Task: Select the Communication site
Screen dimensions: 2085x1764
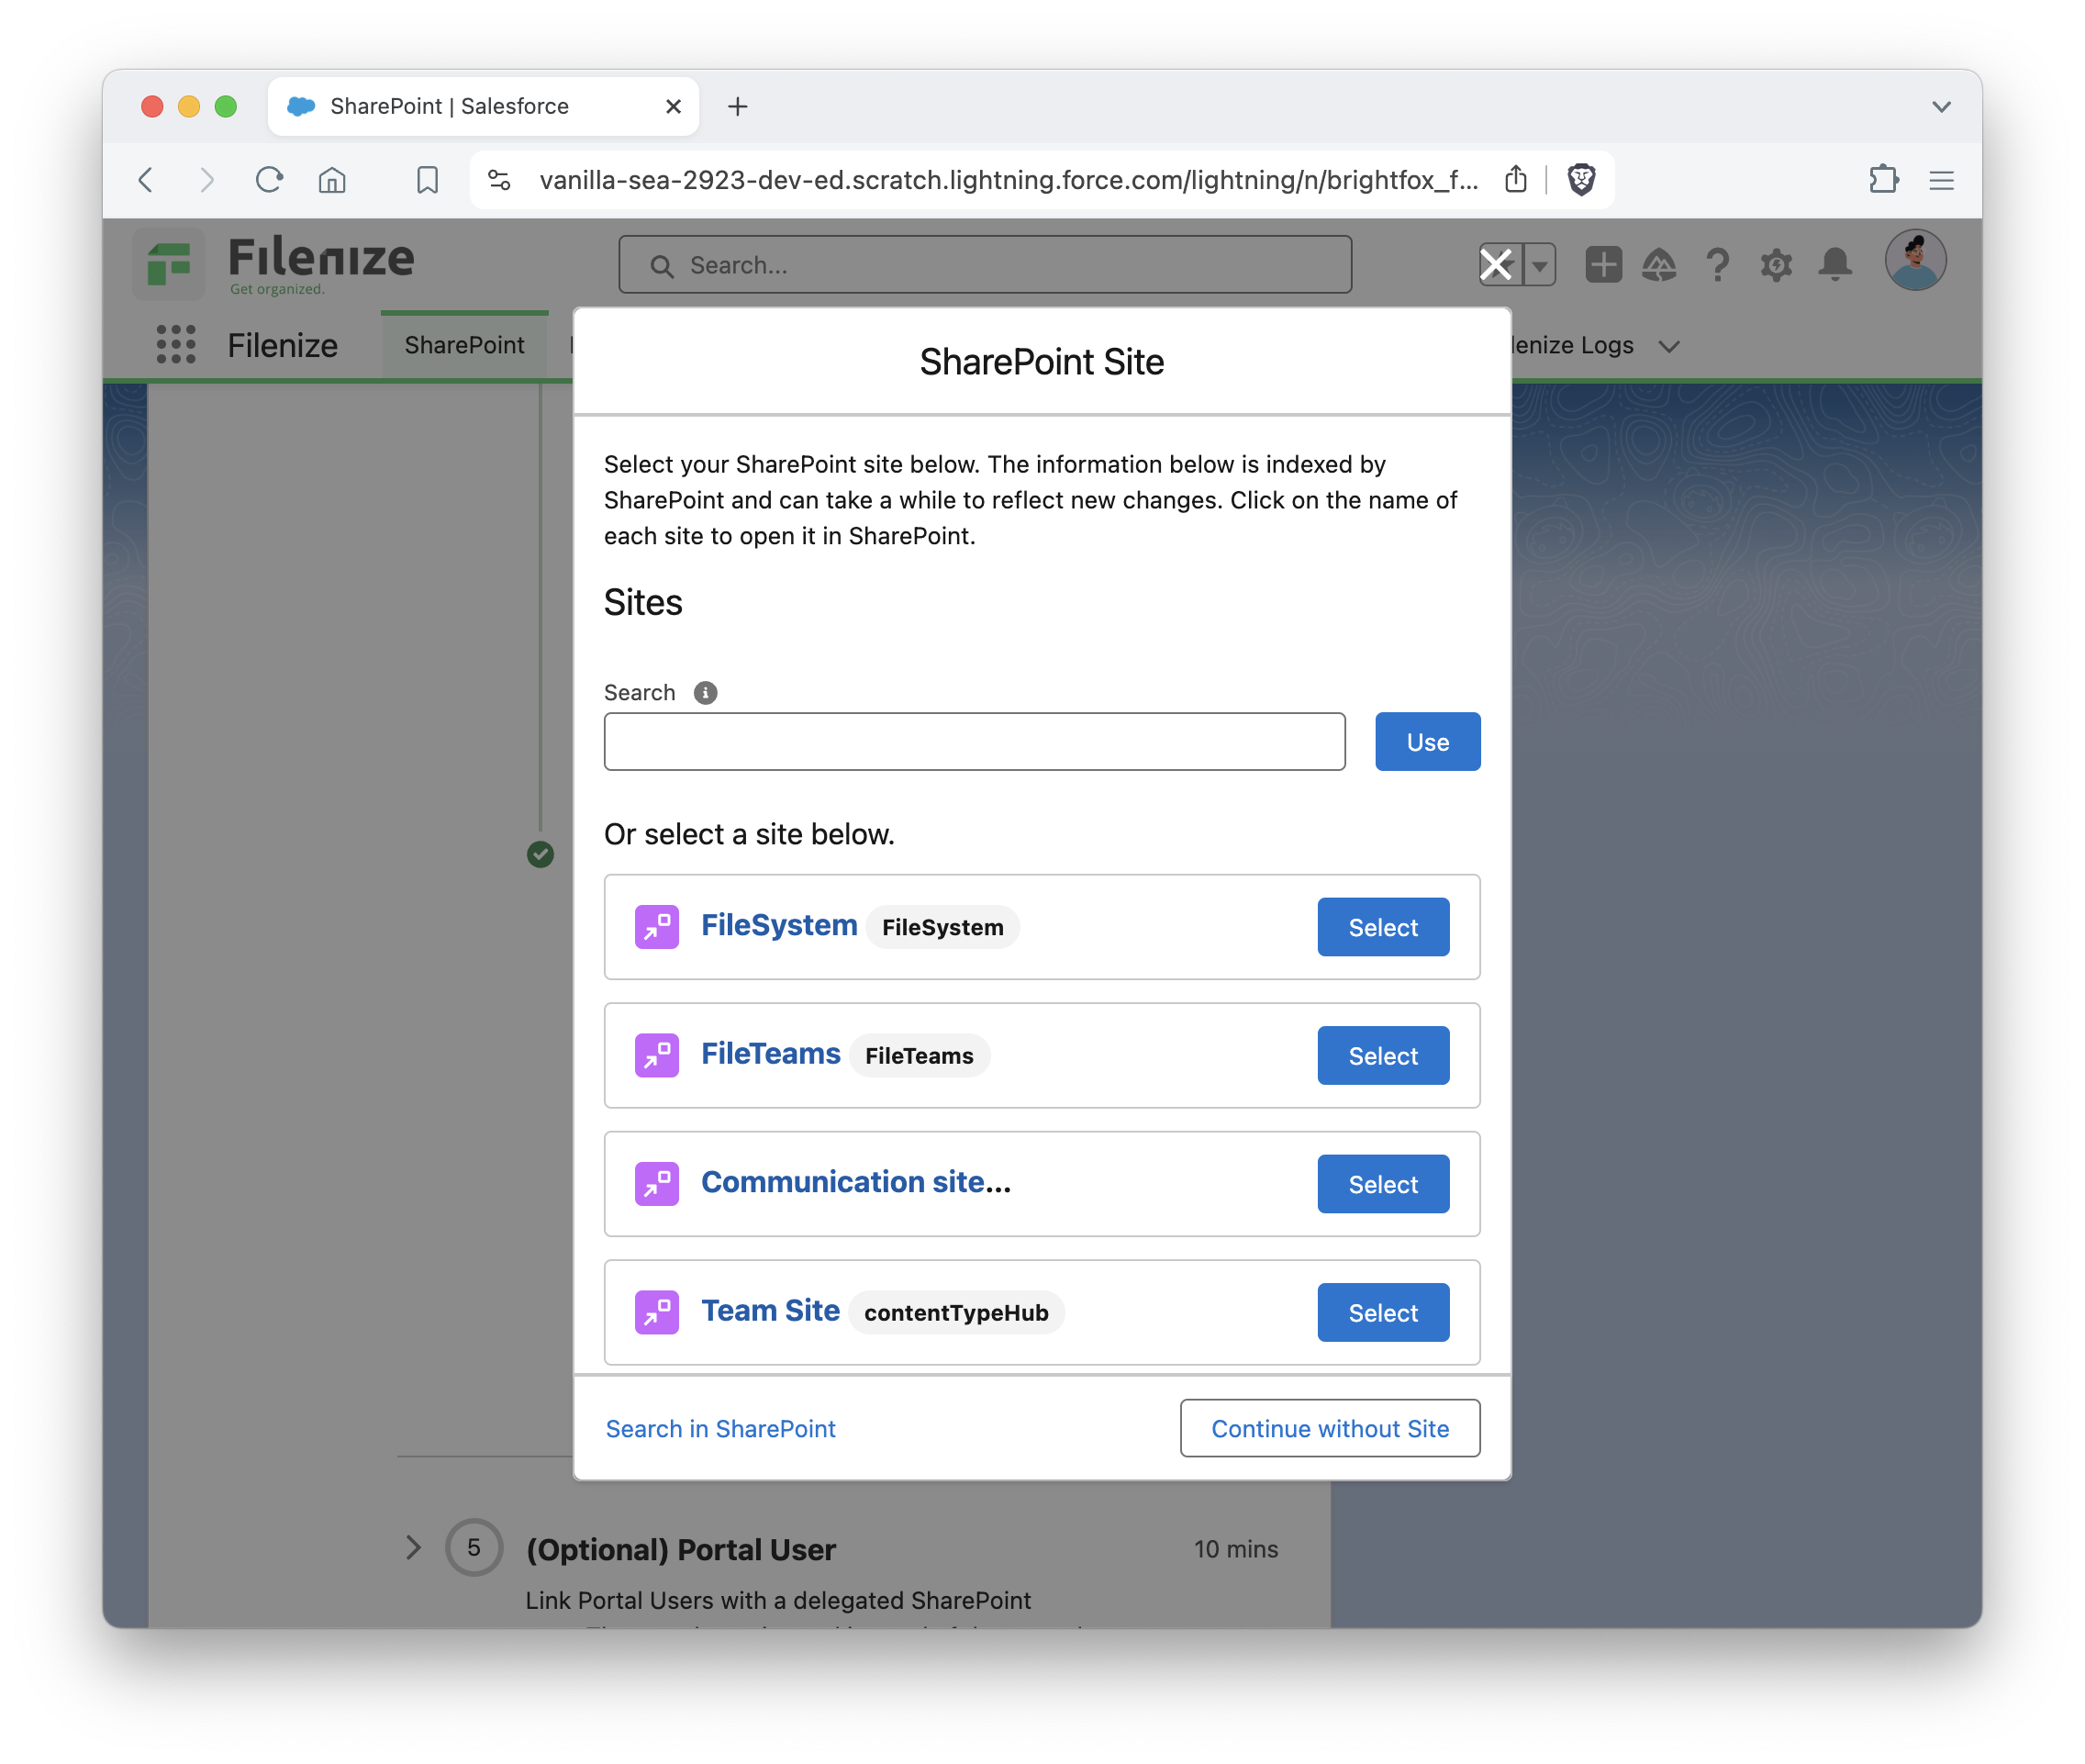Action: 1382,1184
